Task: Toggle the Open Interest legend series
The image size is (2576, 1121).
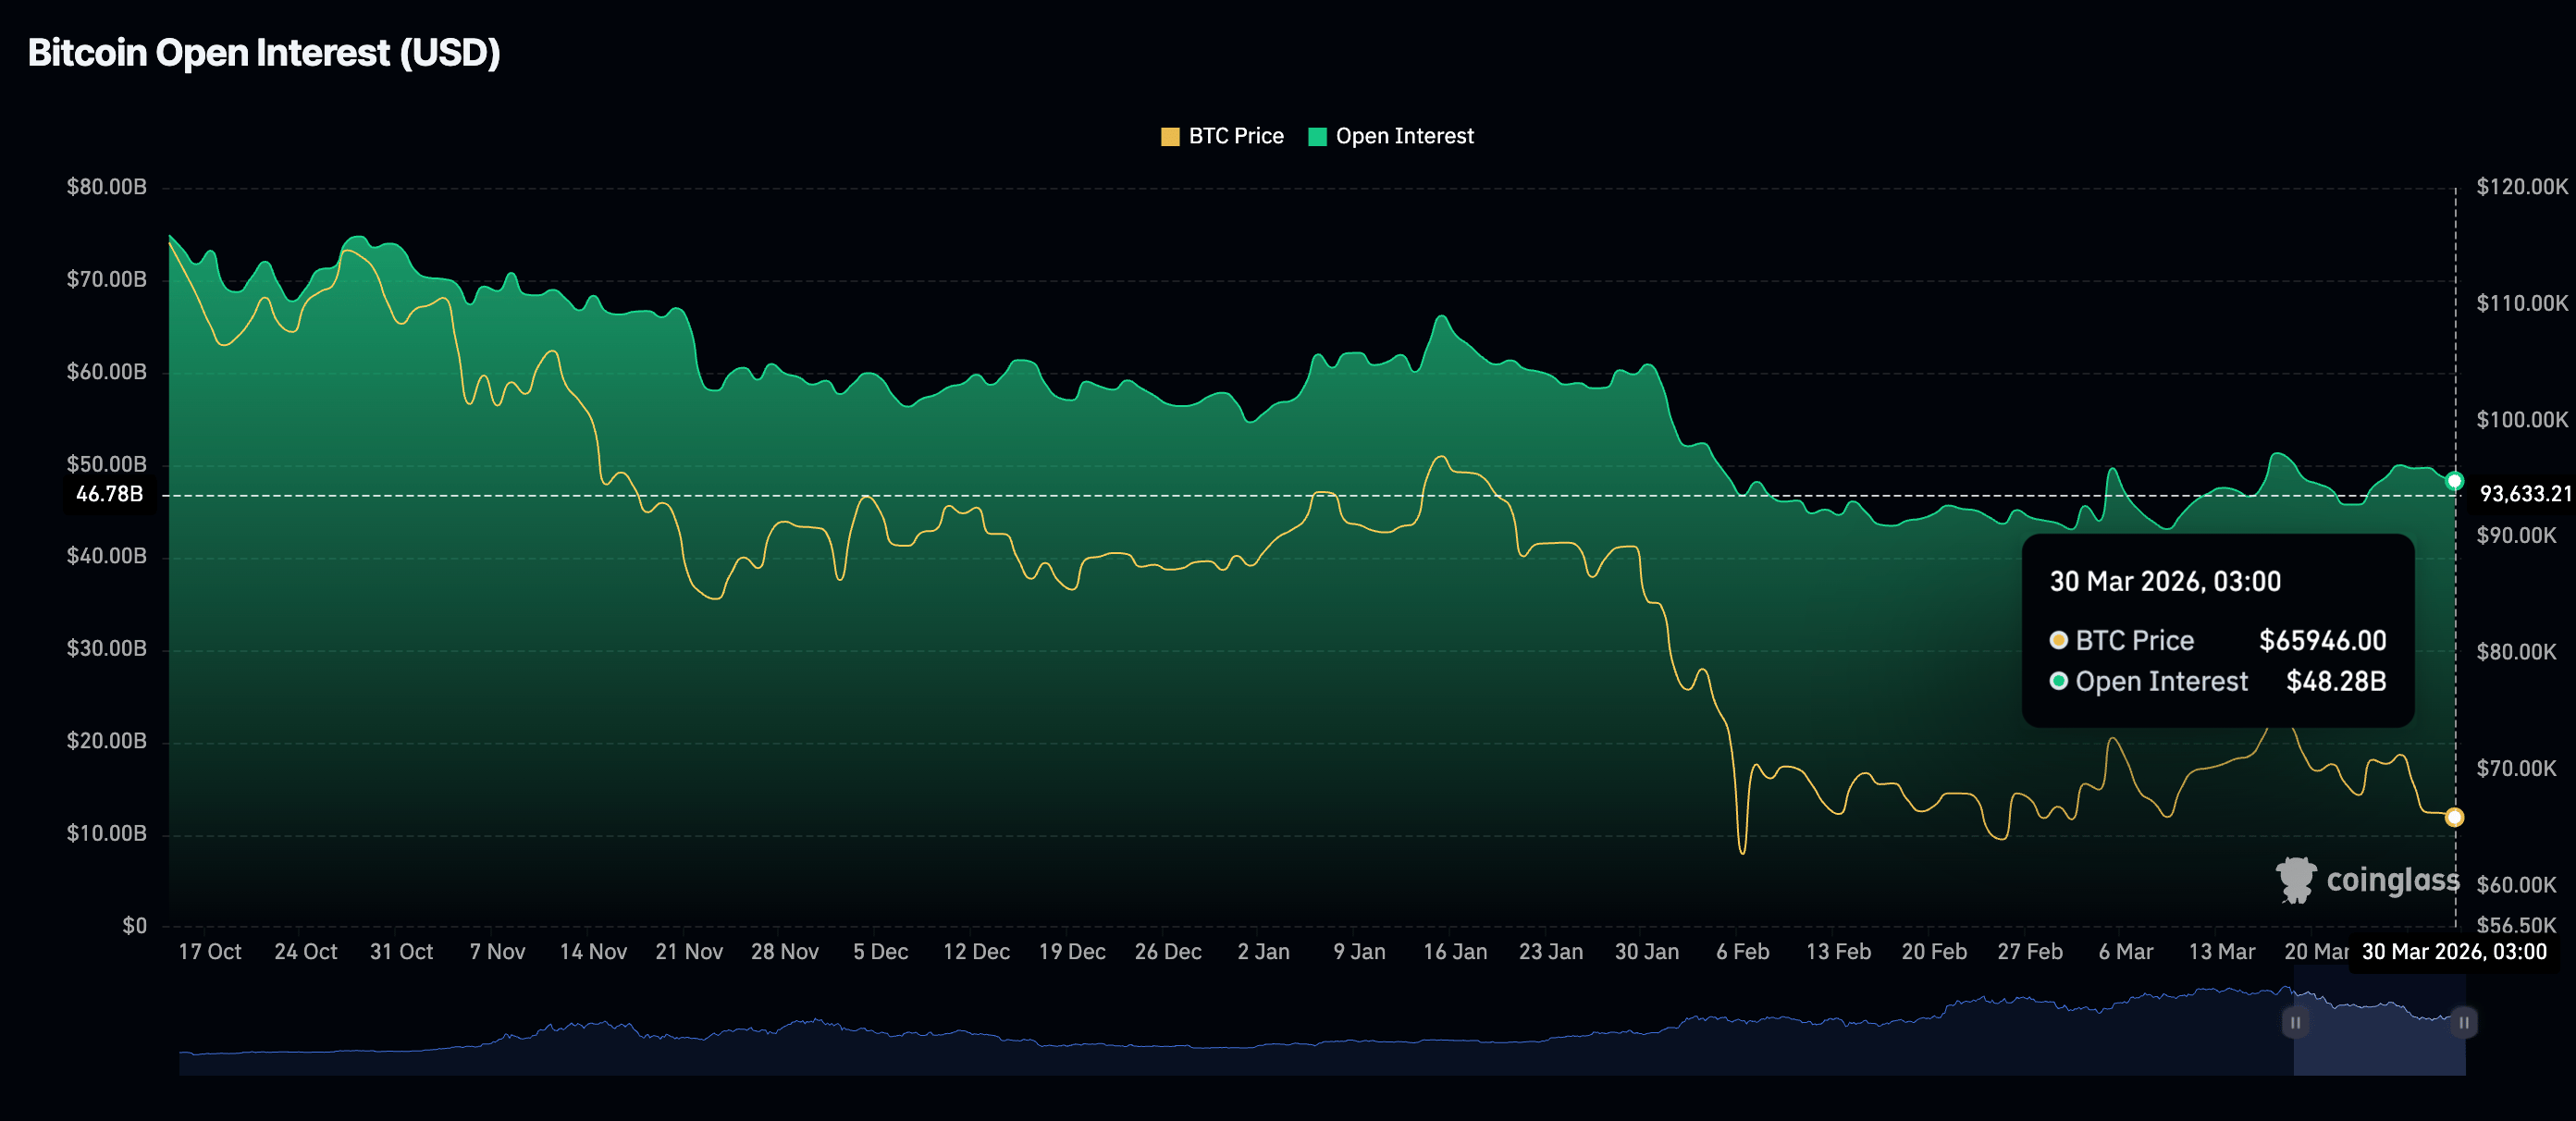Action: coord(1403,136)
